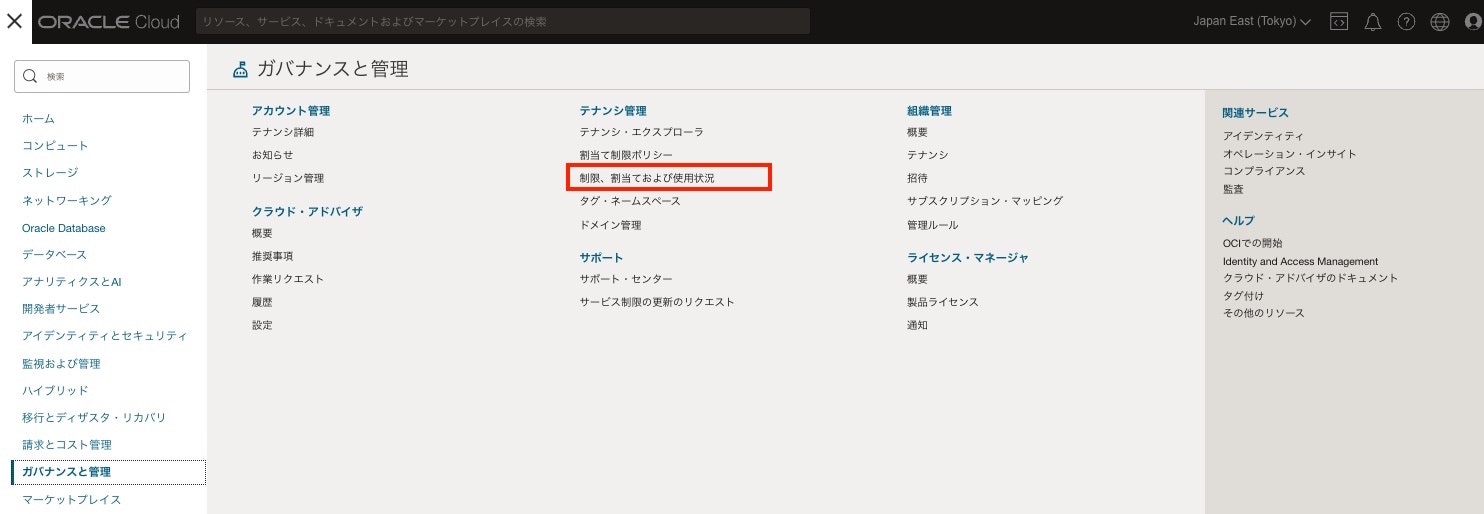Open コンプライアンス link
1484x514 pixels.
pyautogui.click(x=1264, y=171)
